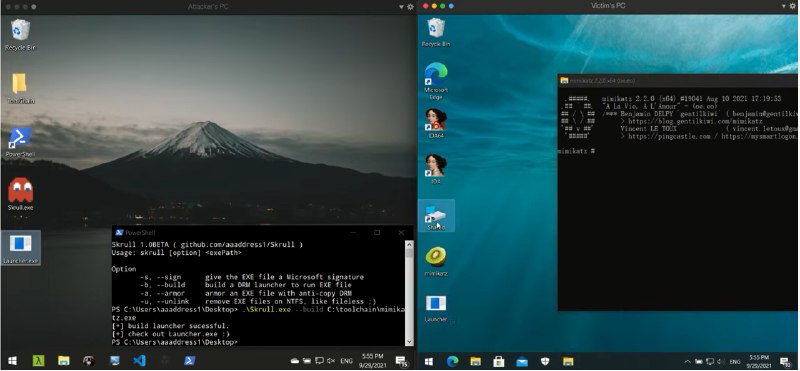Select Skrull.exe ghost icon on Attacker's desktop
Image resolution: width=800 pixels, height=371 pixels.
click(20, 194)
